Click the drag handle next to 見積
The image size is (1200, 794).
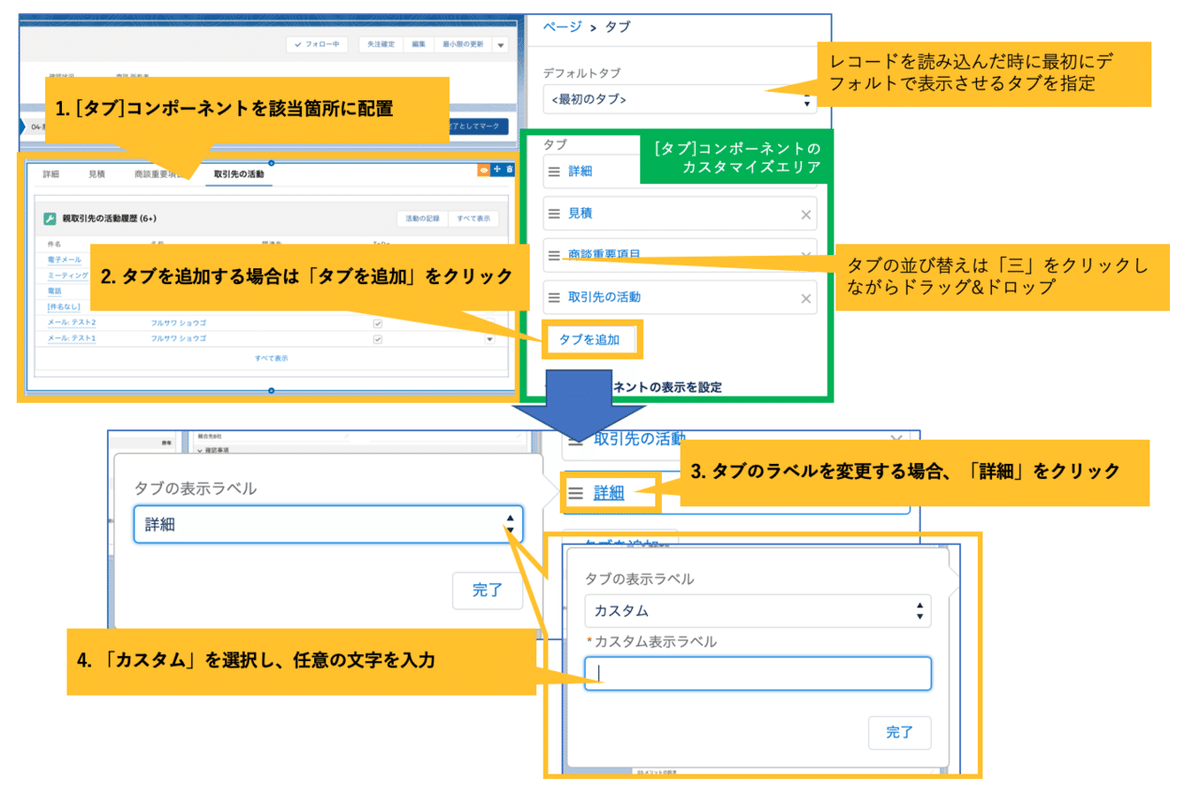[554, 214]
